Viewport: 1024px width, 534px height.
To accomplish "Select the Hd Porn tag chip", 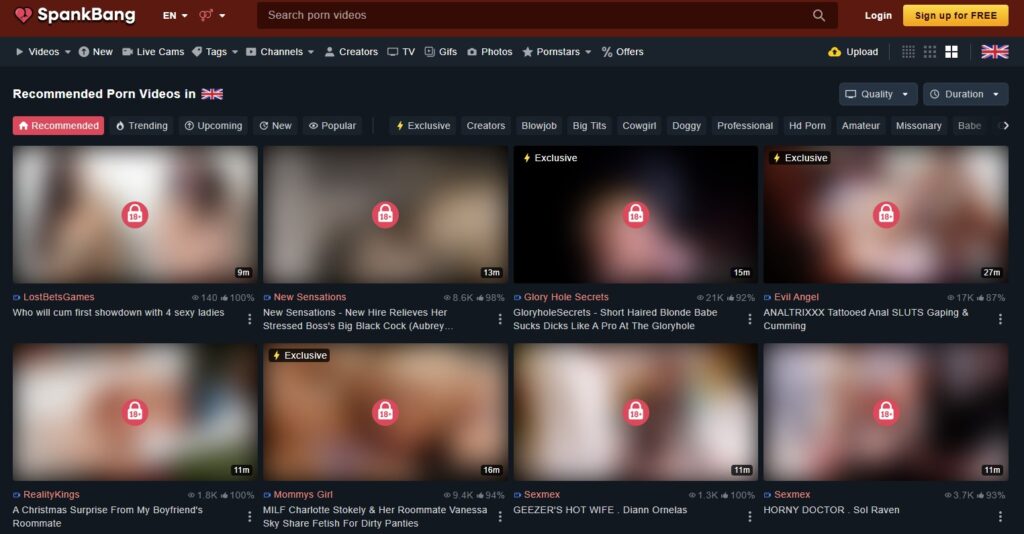I will click(x=807, y=125).
